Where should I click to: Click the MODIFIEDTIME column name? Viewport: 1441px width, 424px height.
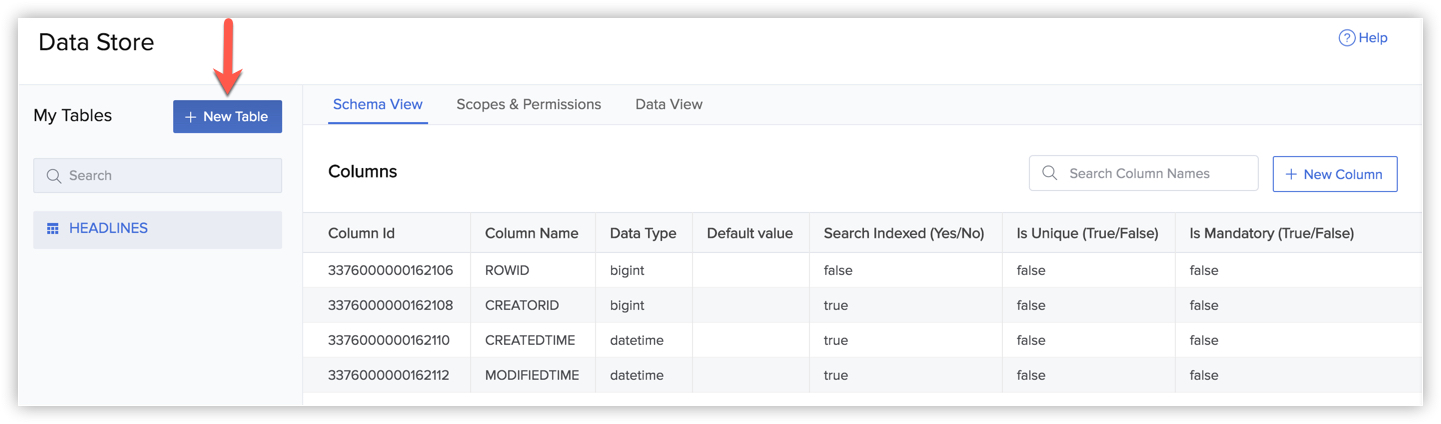click(x=531, y=376)
